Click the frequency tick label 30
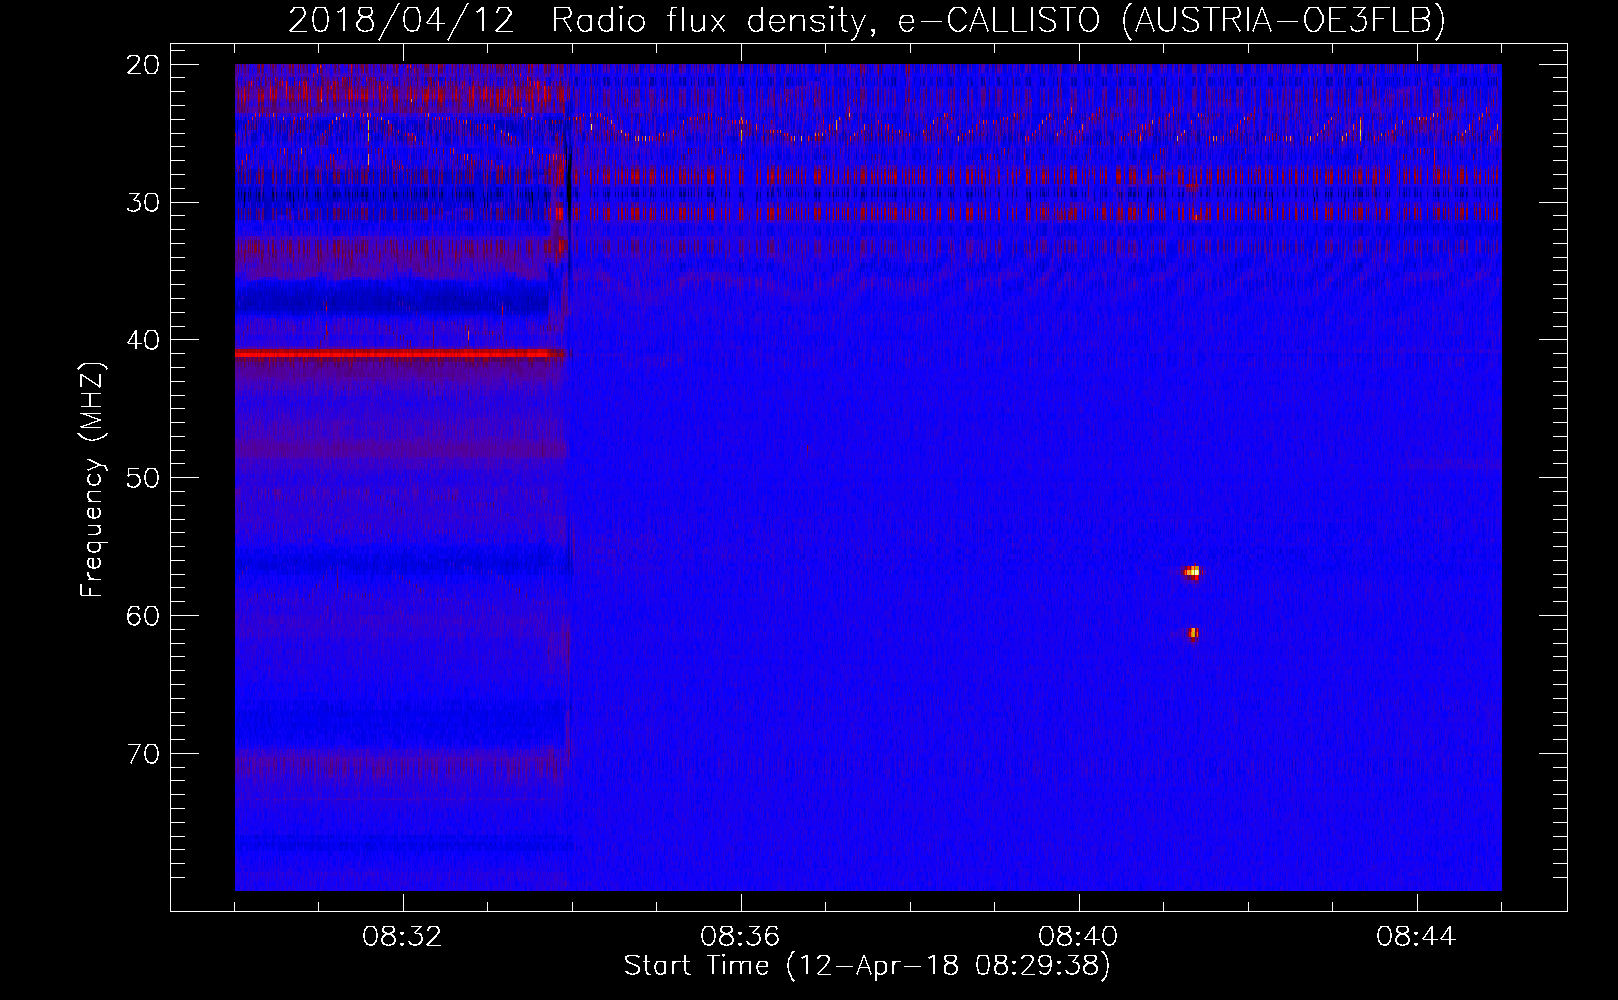Image resolution: width=1618 pixels, height=1000 pixels. point(143,202)
